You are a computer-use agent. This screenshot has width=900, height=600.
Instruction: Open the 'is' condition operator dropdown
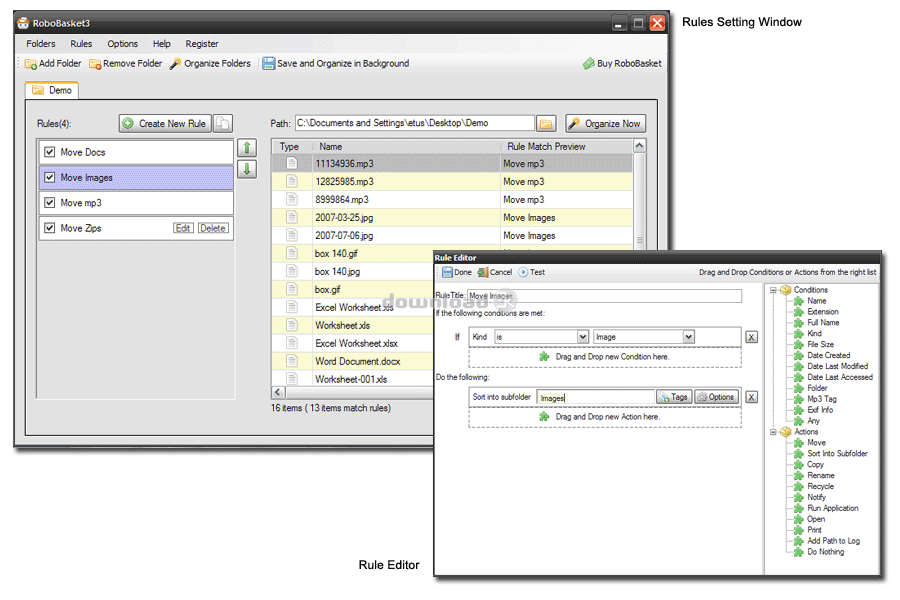click(583, 337)
